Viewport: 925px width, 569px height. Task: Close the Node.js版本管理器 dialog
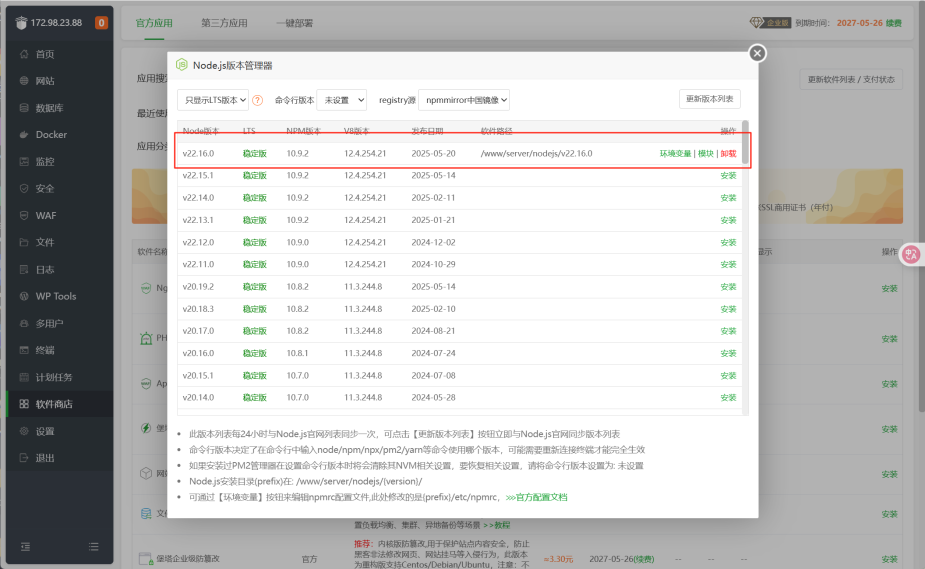click(x=757, y=53)
